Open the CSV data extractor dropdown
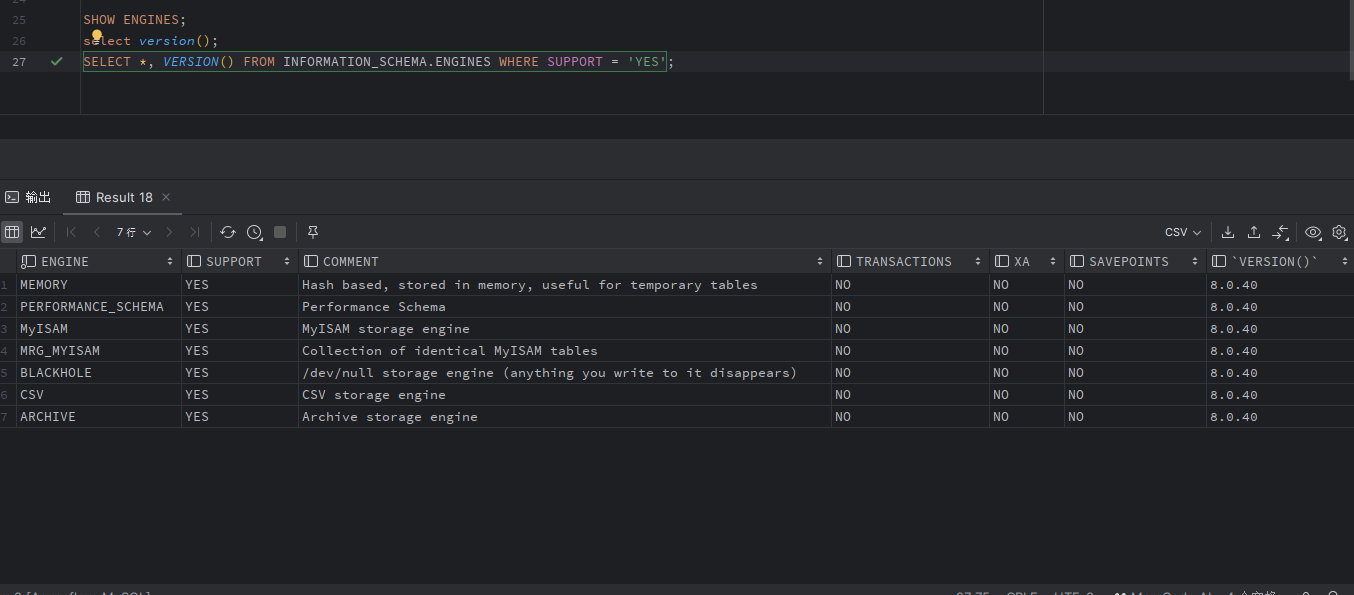Screen dimensions: 1354x595 (1183, 232)
